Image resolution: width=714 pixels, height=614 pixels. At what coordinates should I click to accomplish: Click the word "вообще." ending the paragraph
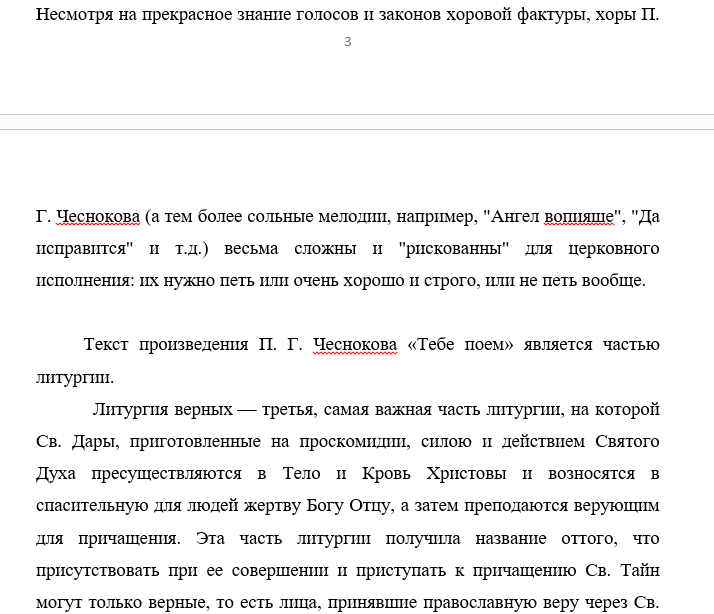(614, 281)
